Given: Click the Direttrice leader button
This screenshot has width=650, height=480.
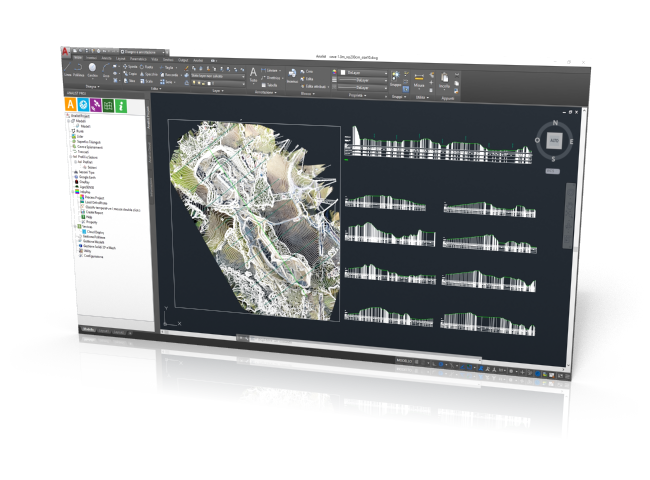Looking at the screenshot, I should [272, 78].
